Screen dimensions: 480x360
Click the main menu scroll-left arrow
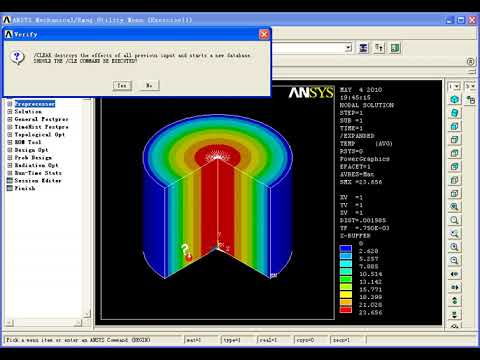[10, 322]
